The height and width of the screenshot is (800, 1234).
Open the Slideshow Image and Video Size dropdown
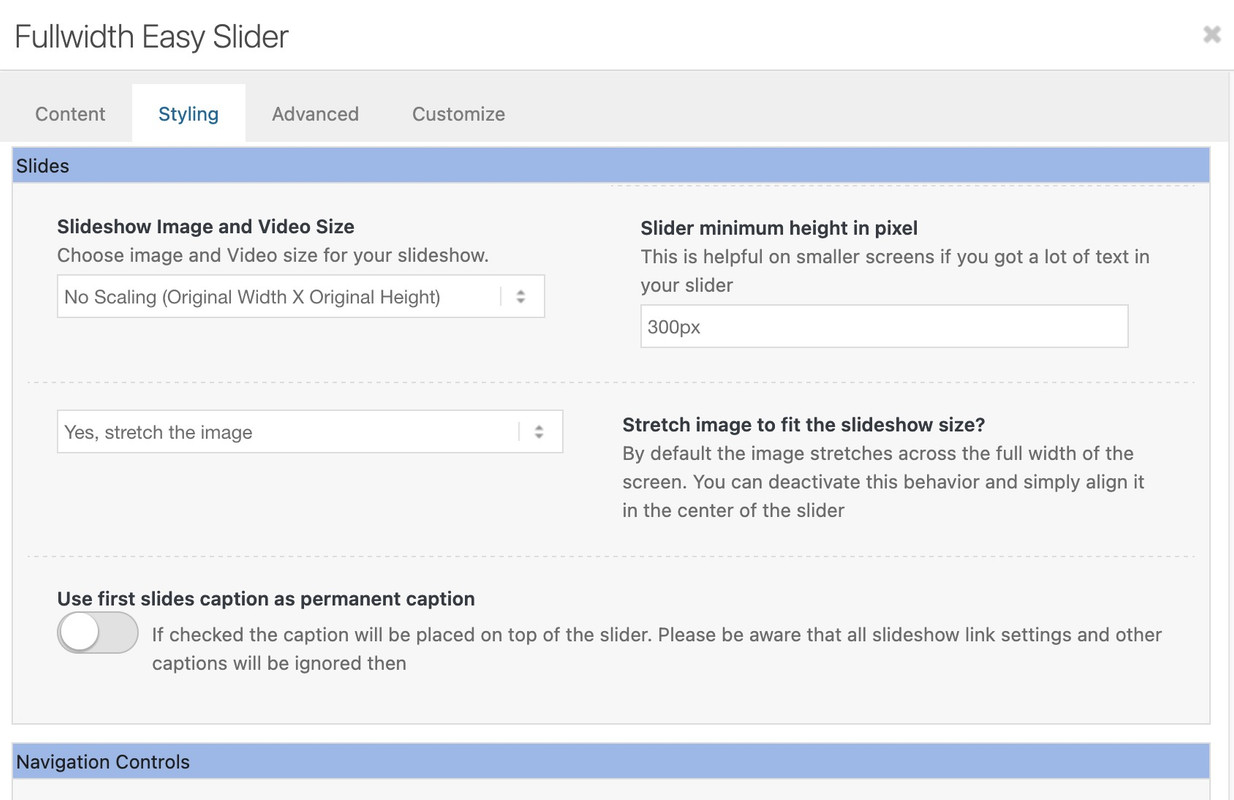coord(301,297)
